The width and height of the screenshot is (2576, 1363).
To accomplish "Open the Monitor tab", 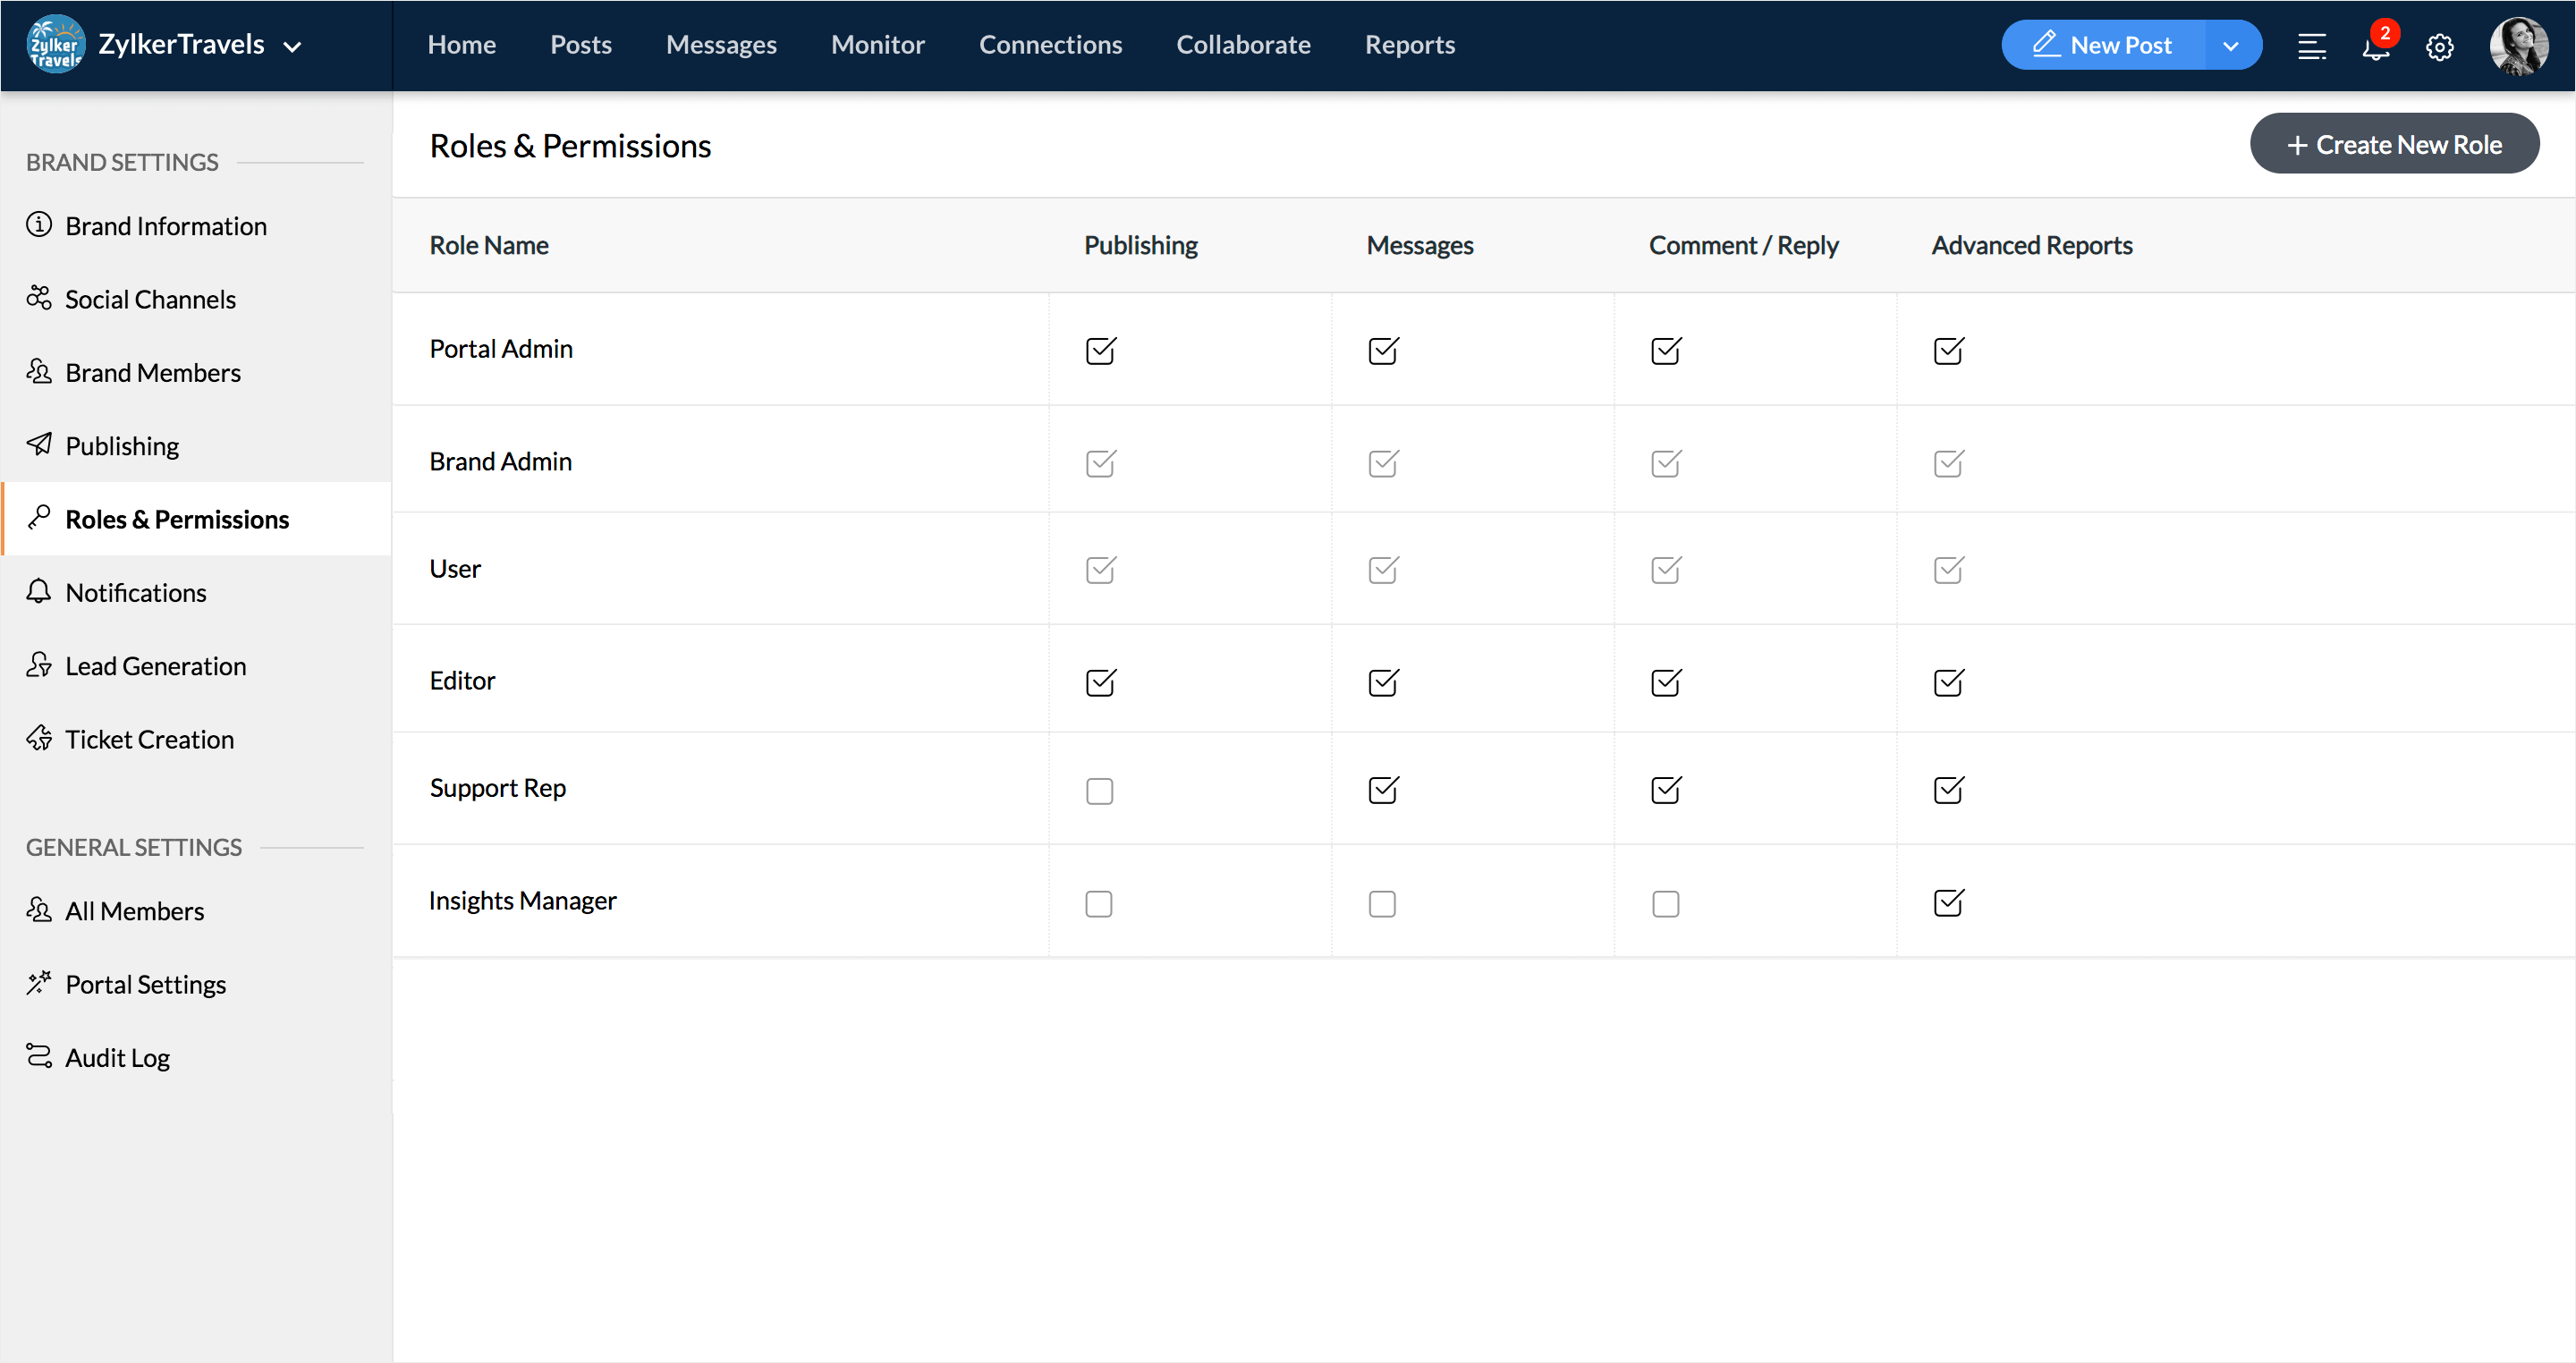I will click(x=877, y=45).
